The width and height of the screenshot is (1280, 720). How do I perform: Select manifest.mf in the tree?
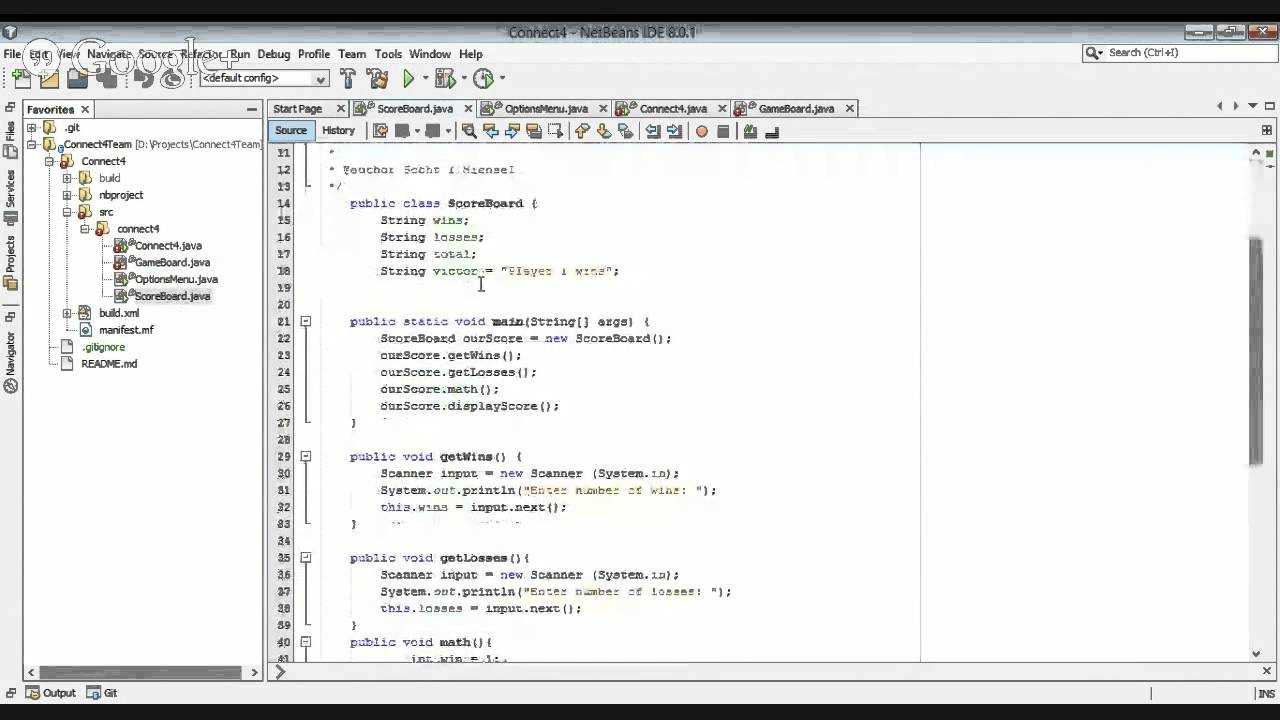pyautogui.click(x=126, y=330)
